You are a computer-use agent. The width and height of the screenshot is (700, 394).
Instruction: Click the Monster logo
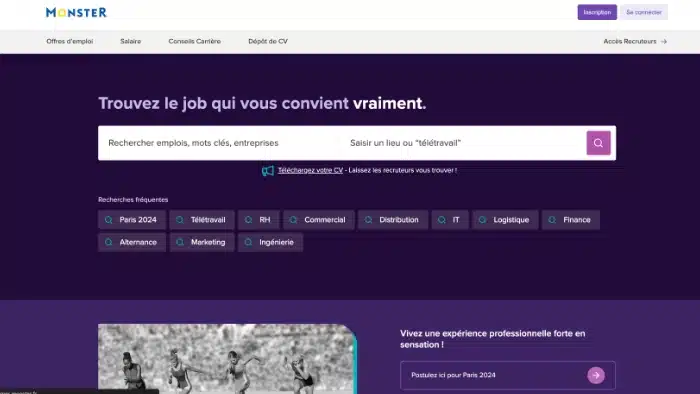(x=76, y=12)
